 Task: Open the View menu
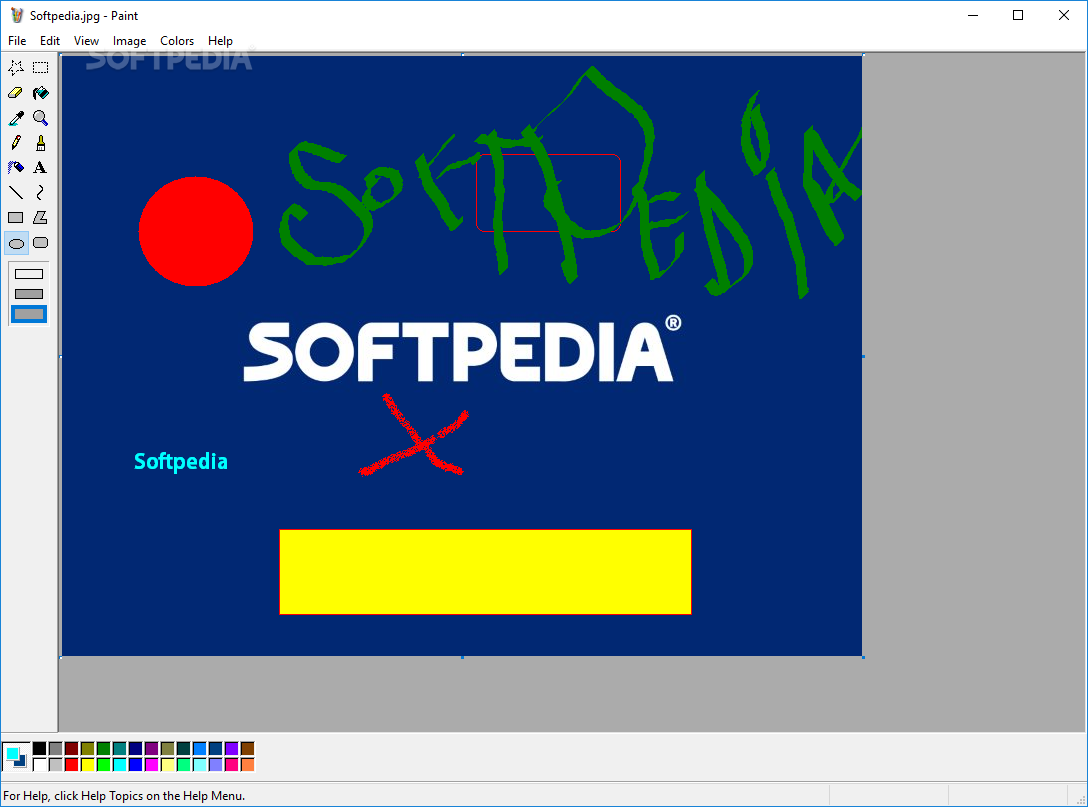[x=86, y=41]
